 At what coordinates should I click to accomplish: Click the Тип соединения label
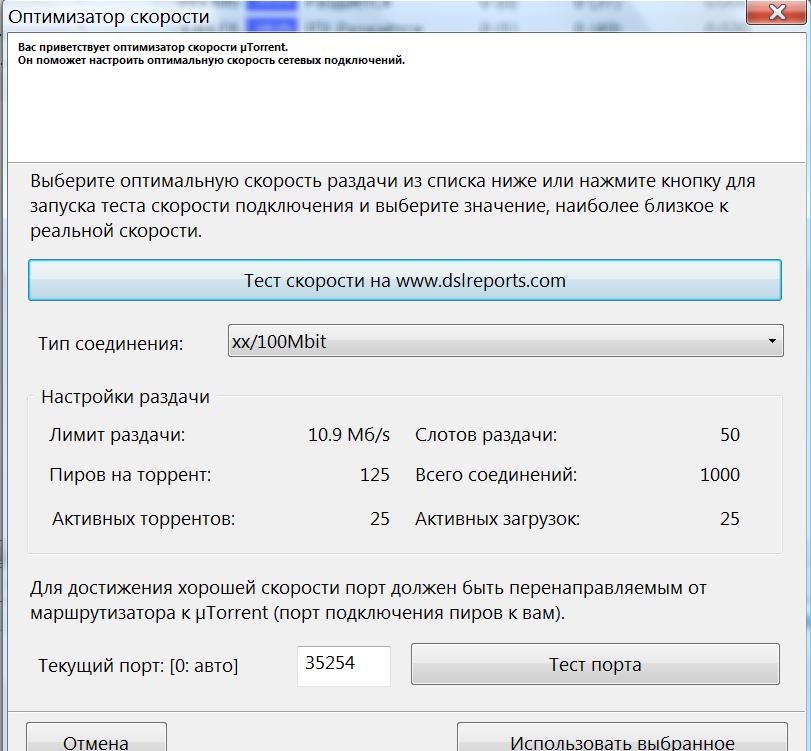(x=111, y=344)
